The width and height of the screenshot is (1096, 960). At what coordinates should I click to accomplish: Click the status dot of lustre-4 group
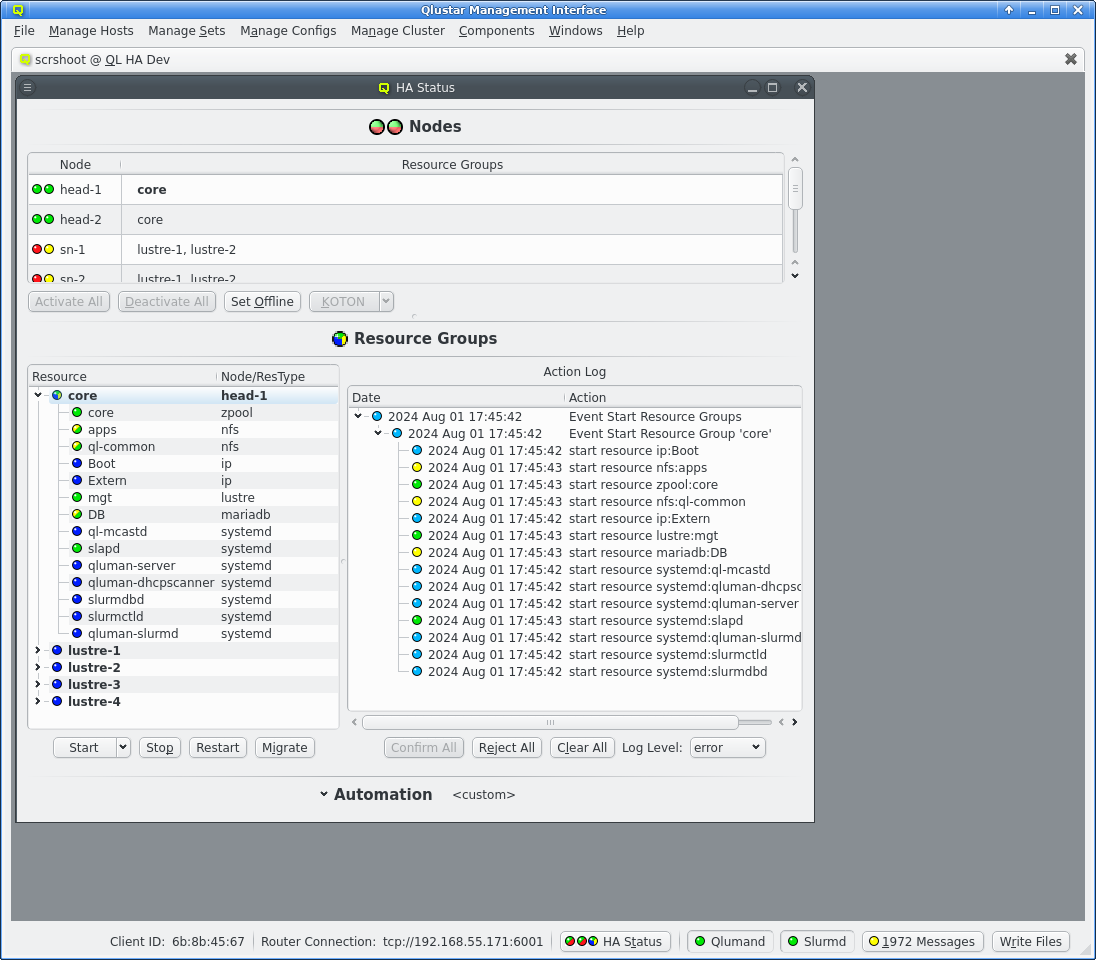[x=57, y=701]
